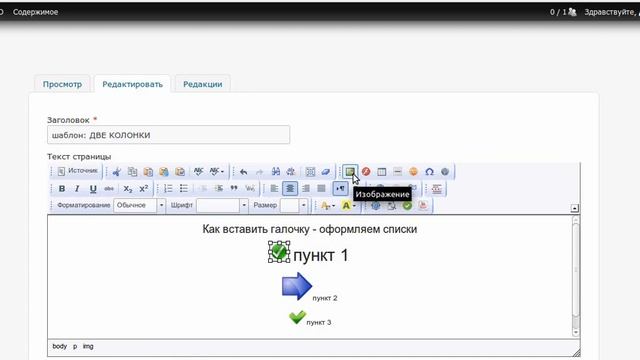Click the Paste from Word icon

tap(180, 172)
